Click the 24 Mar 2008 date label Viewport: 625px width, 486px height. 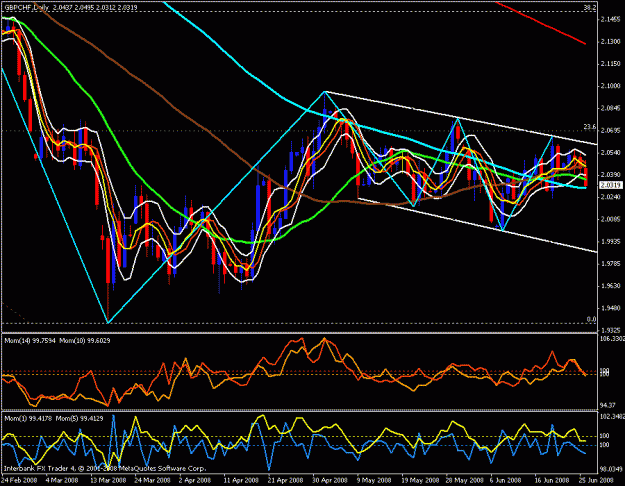pos(152,480)
